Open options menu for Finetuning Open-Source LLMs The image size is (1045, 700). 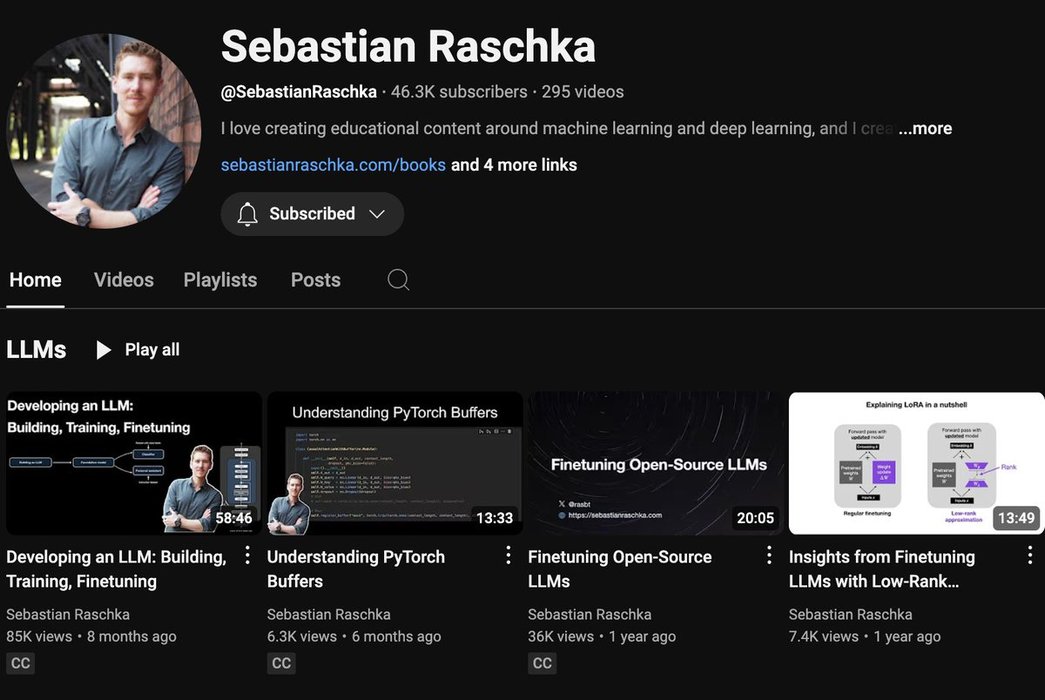769,556
